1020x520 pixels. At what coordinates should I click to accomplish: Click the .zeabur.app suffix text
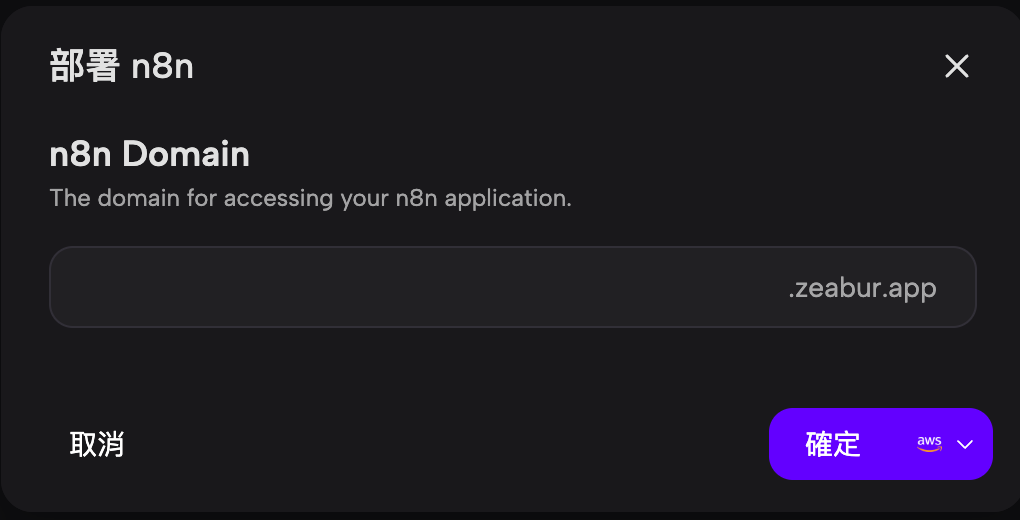(x=862, y=288)
